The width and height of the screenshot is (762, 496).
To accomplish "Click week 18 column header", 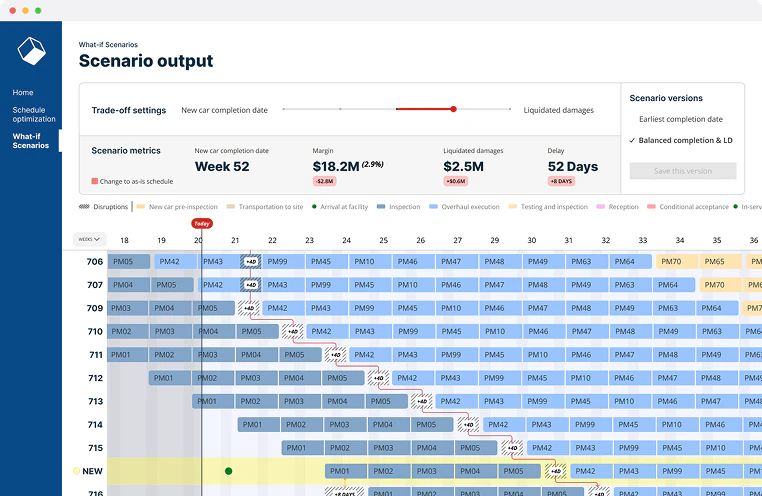I will [x=124, y=240].
